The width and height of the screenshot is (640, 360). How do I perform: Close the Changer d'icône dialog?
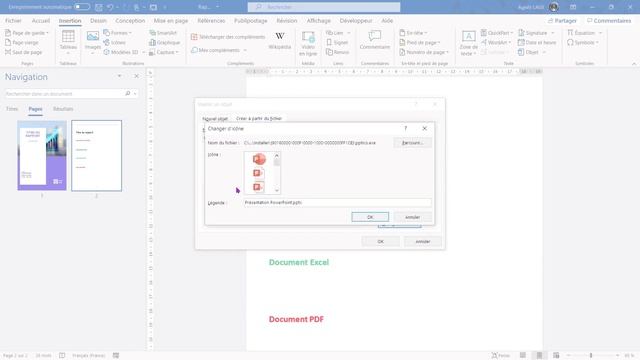coord(424,128)
